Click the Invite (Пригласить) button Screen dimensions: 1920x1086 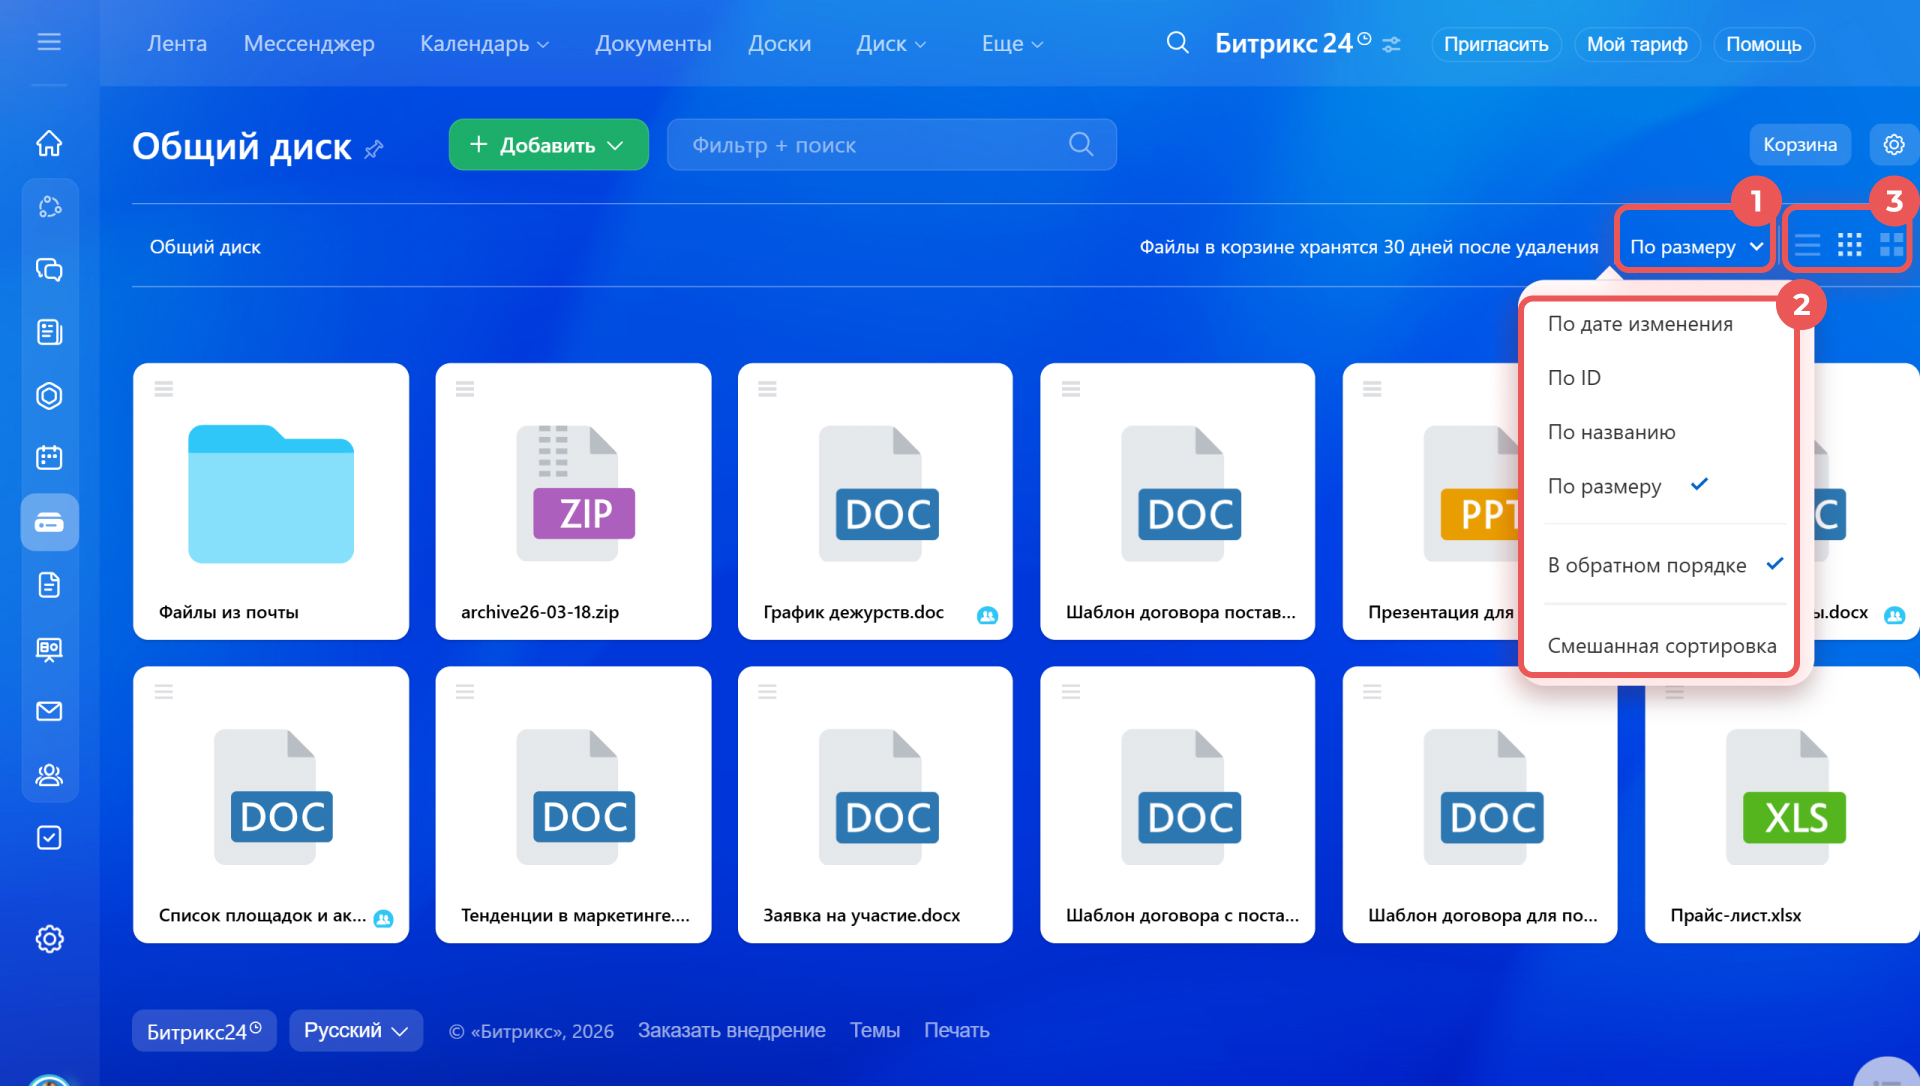1495,44
